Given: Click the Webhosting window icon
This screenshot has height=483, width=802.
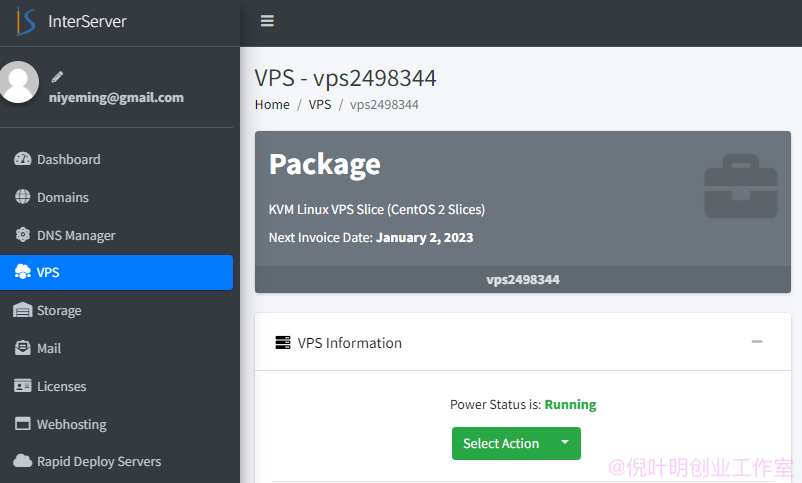Looking at the screenshot, I should click(23, 424).
